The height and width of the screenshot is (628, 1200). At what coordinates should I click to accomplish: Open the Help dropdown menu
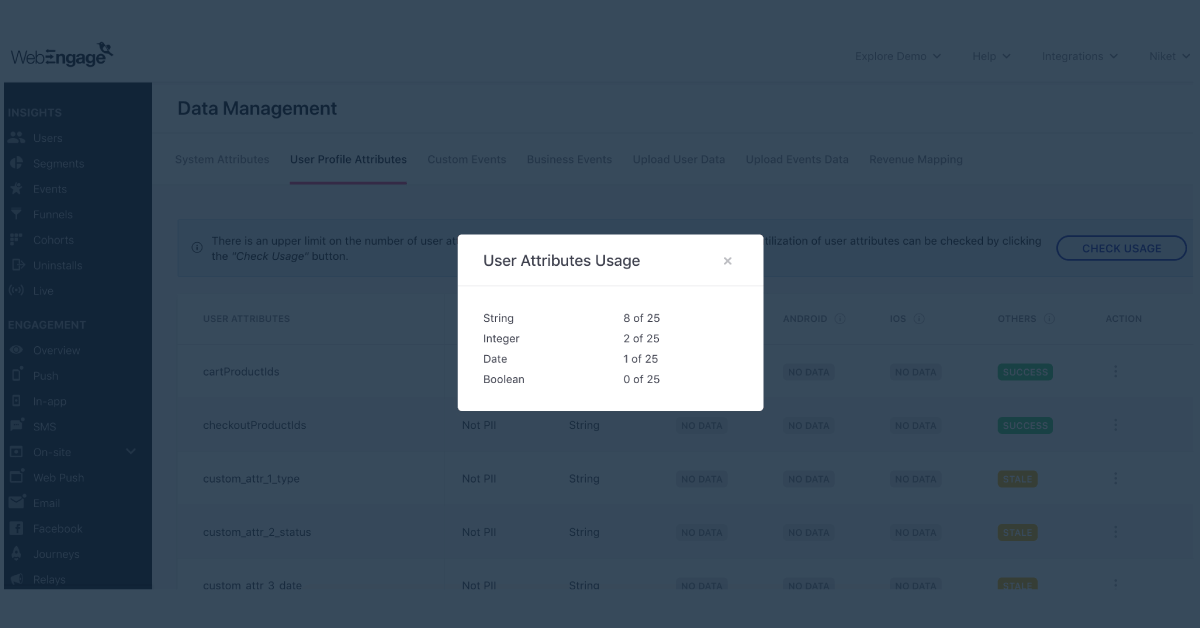point(990,57)
